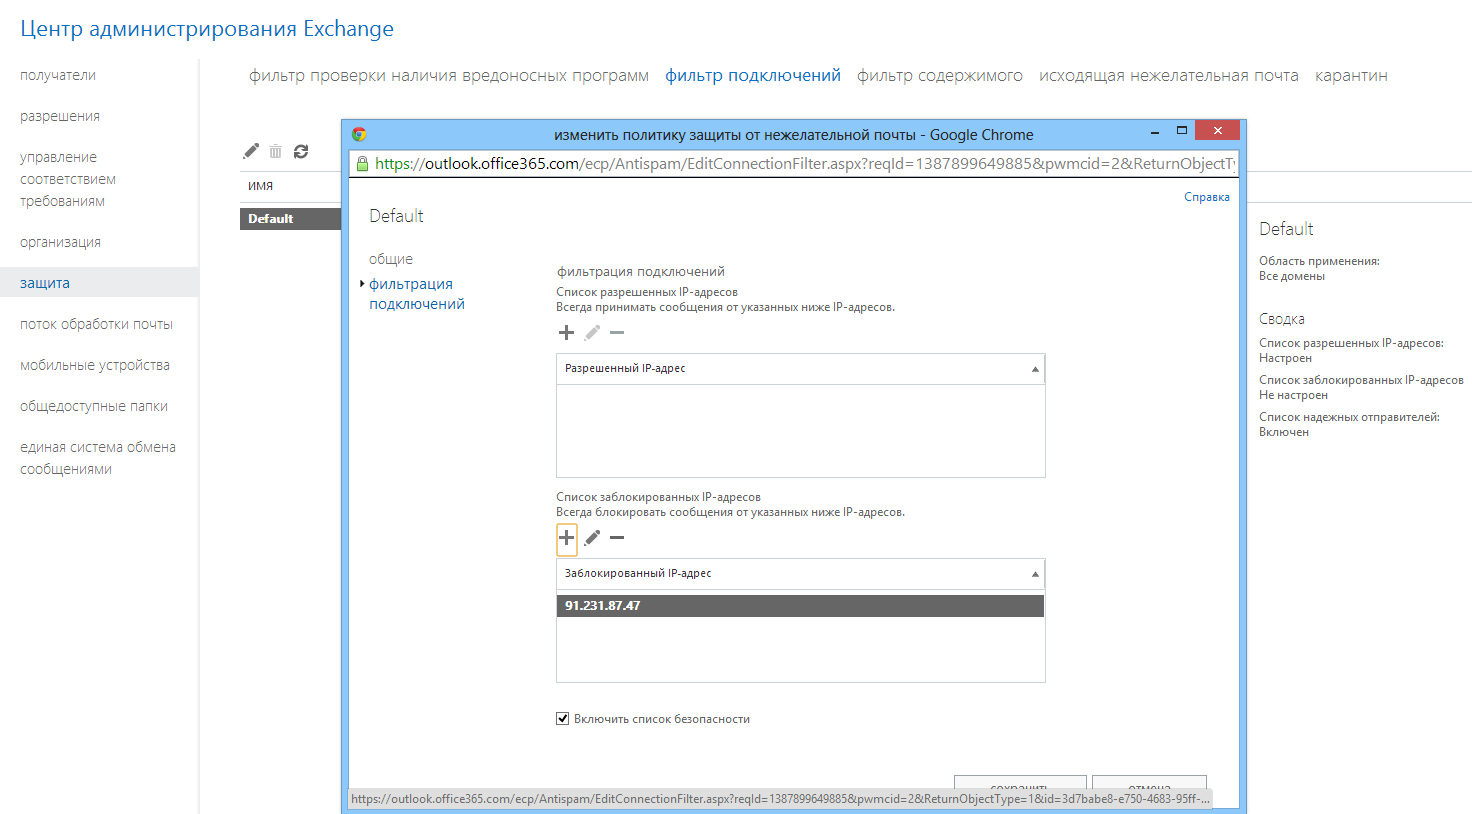Click the pencil edit icon above policy list
Screen dimensions: 1472x814
point(251,151)
